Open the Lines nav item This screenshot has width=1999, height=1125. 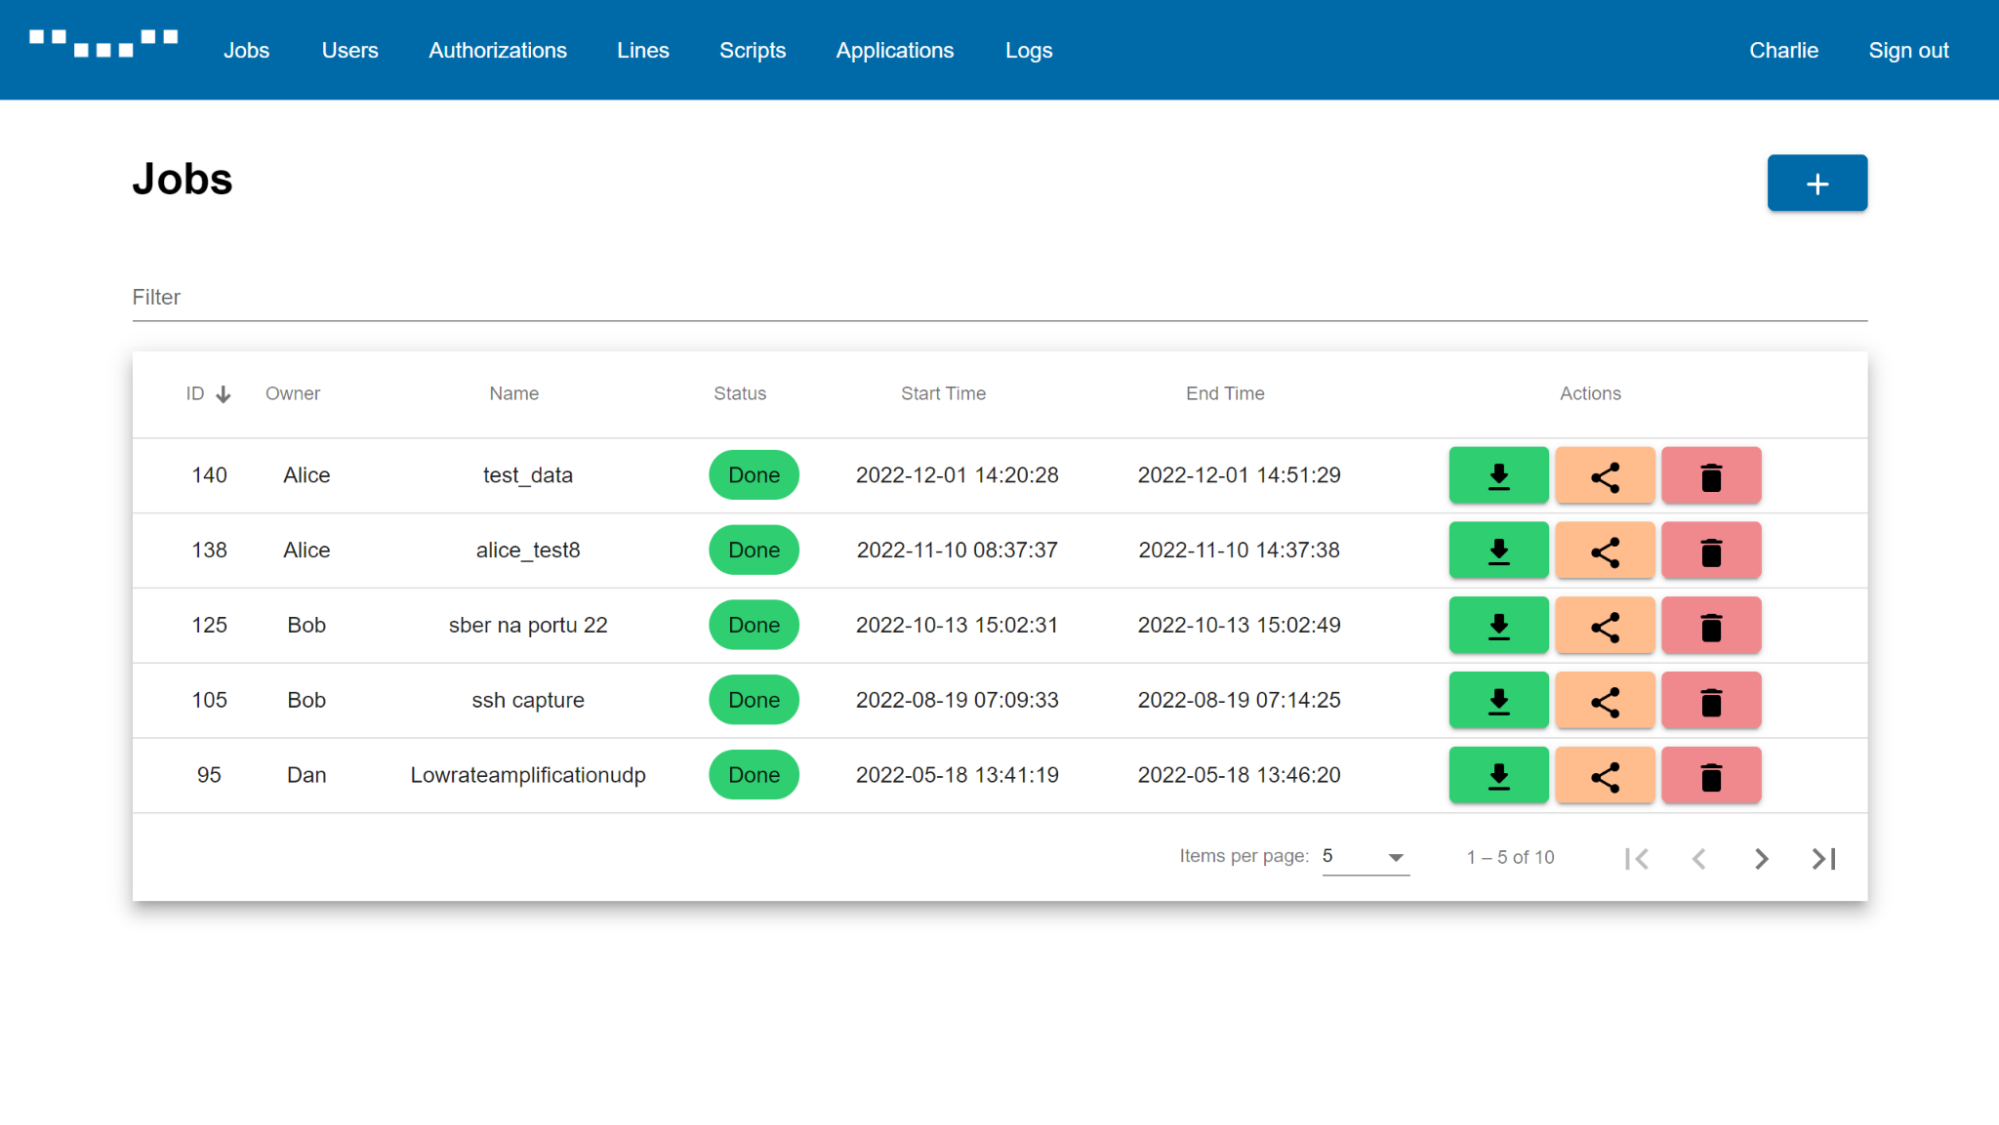[x=642, y=50]
